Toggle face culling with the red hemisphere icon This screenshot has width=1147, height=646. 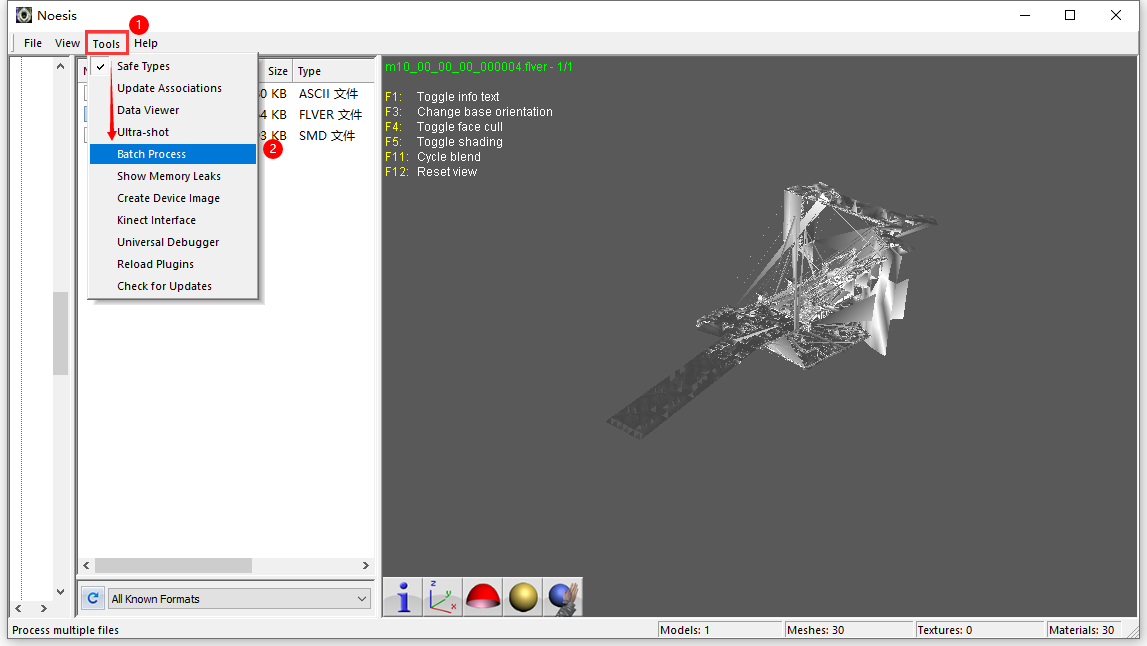[482, 597]
